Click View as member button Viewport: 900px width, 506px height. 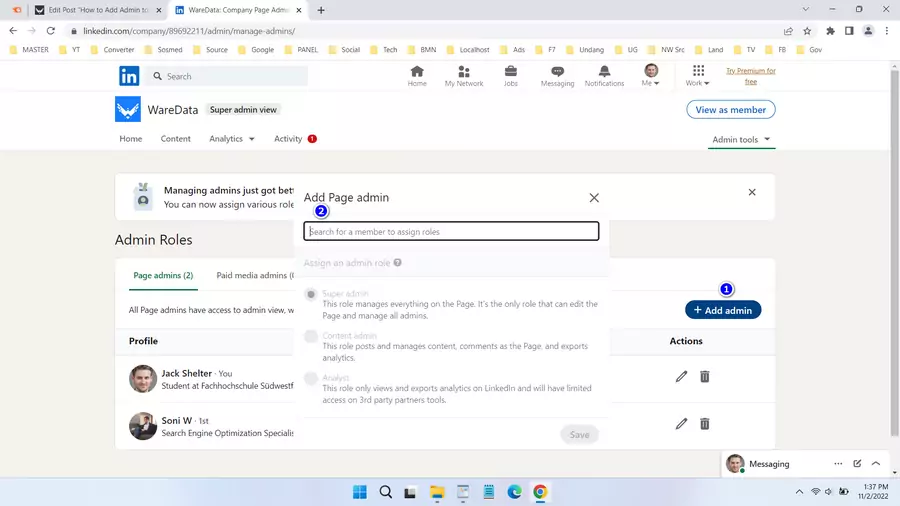[730, 110]
